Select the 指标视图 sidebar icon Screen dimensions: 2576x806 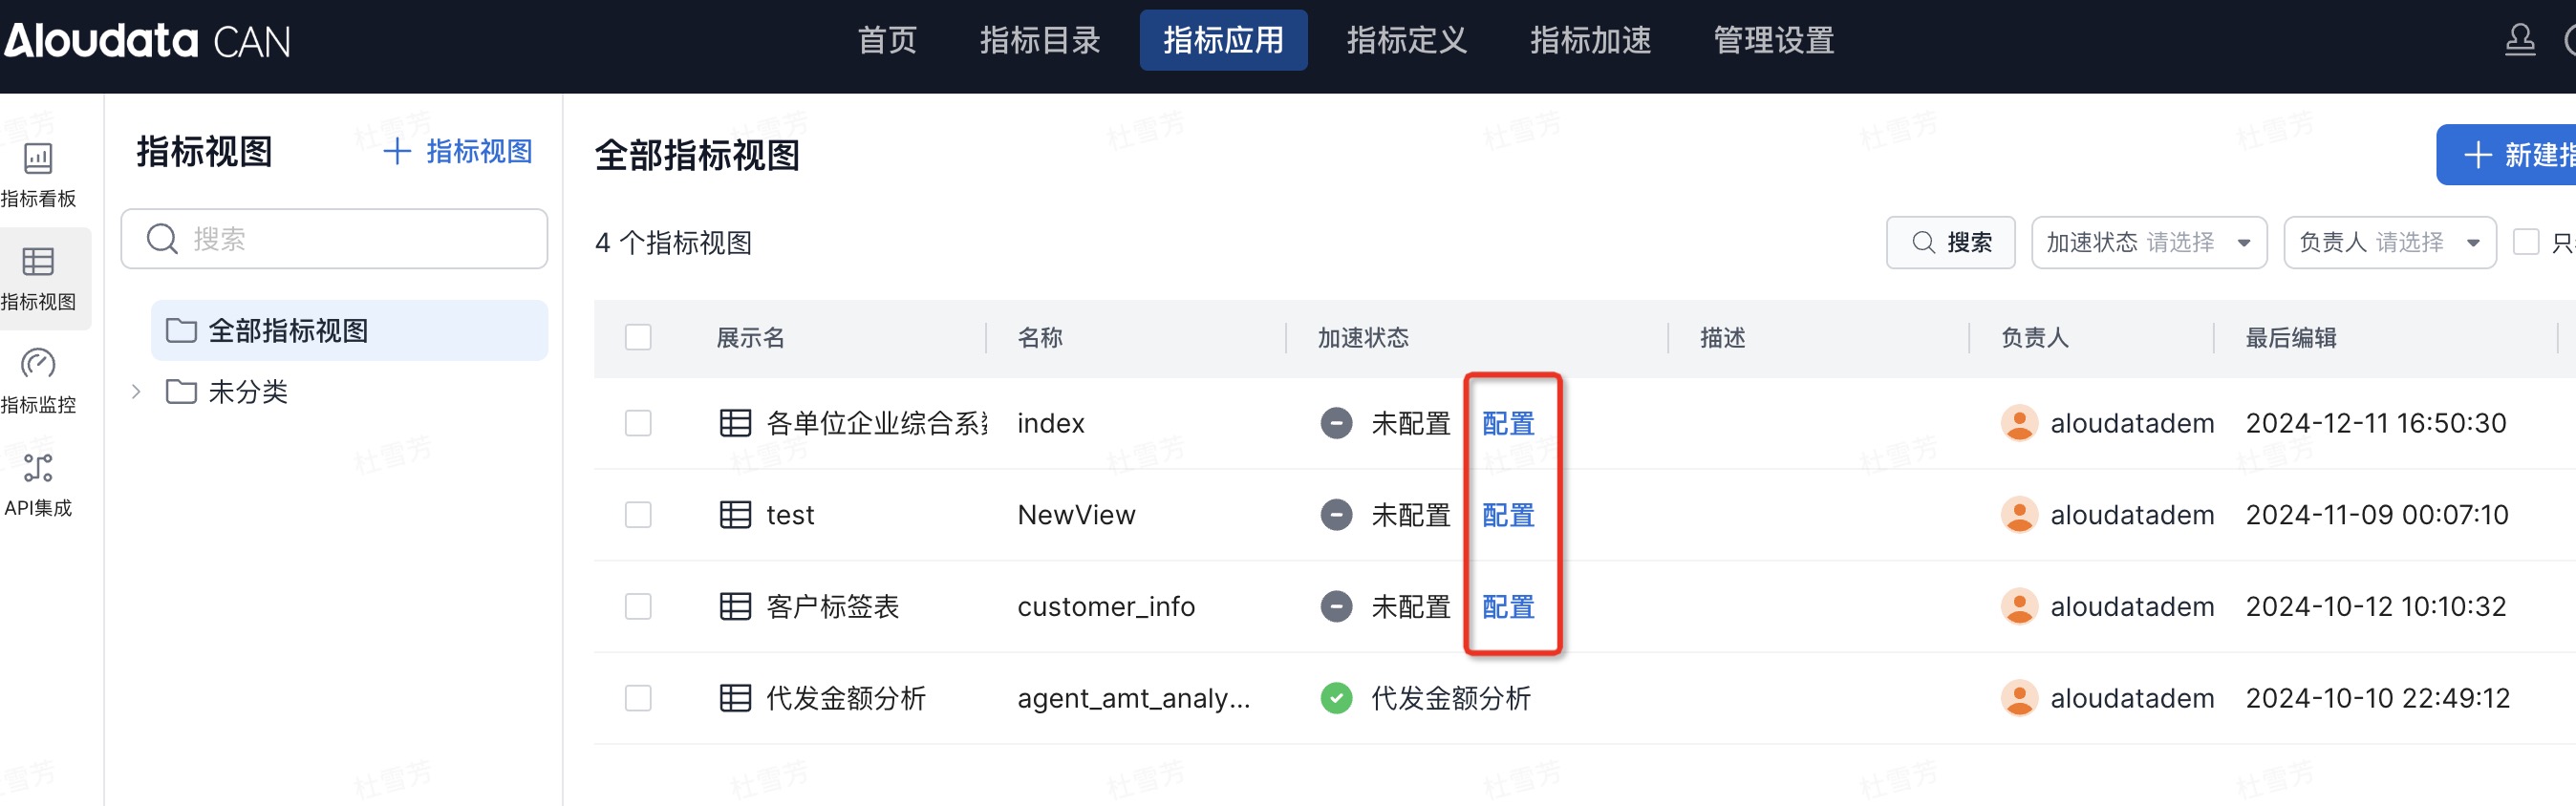tap(38, 263)
